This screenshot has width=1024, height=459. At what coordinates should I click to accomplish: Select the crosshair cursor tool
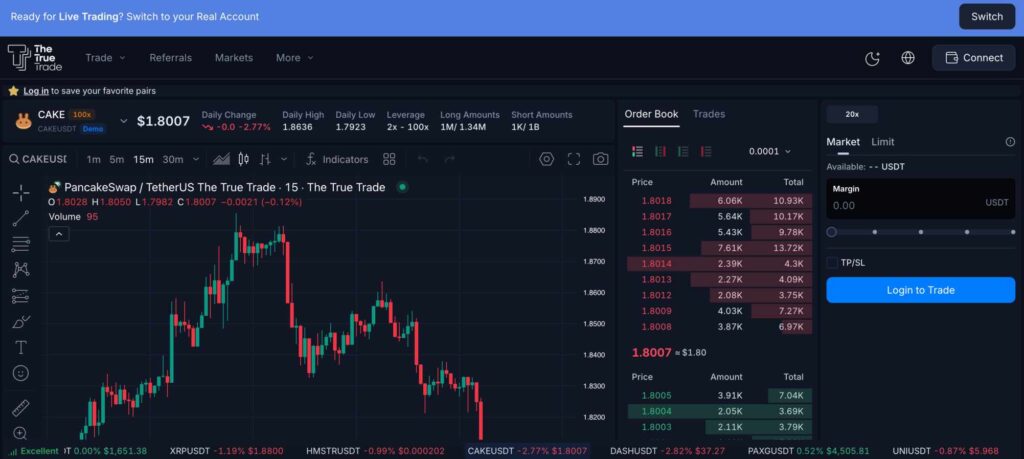21,193
